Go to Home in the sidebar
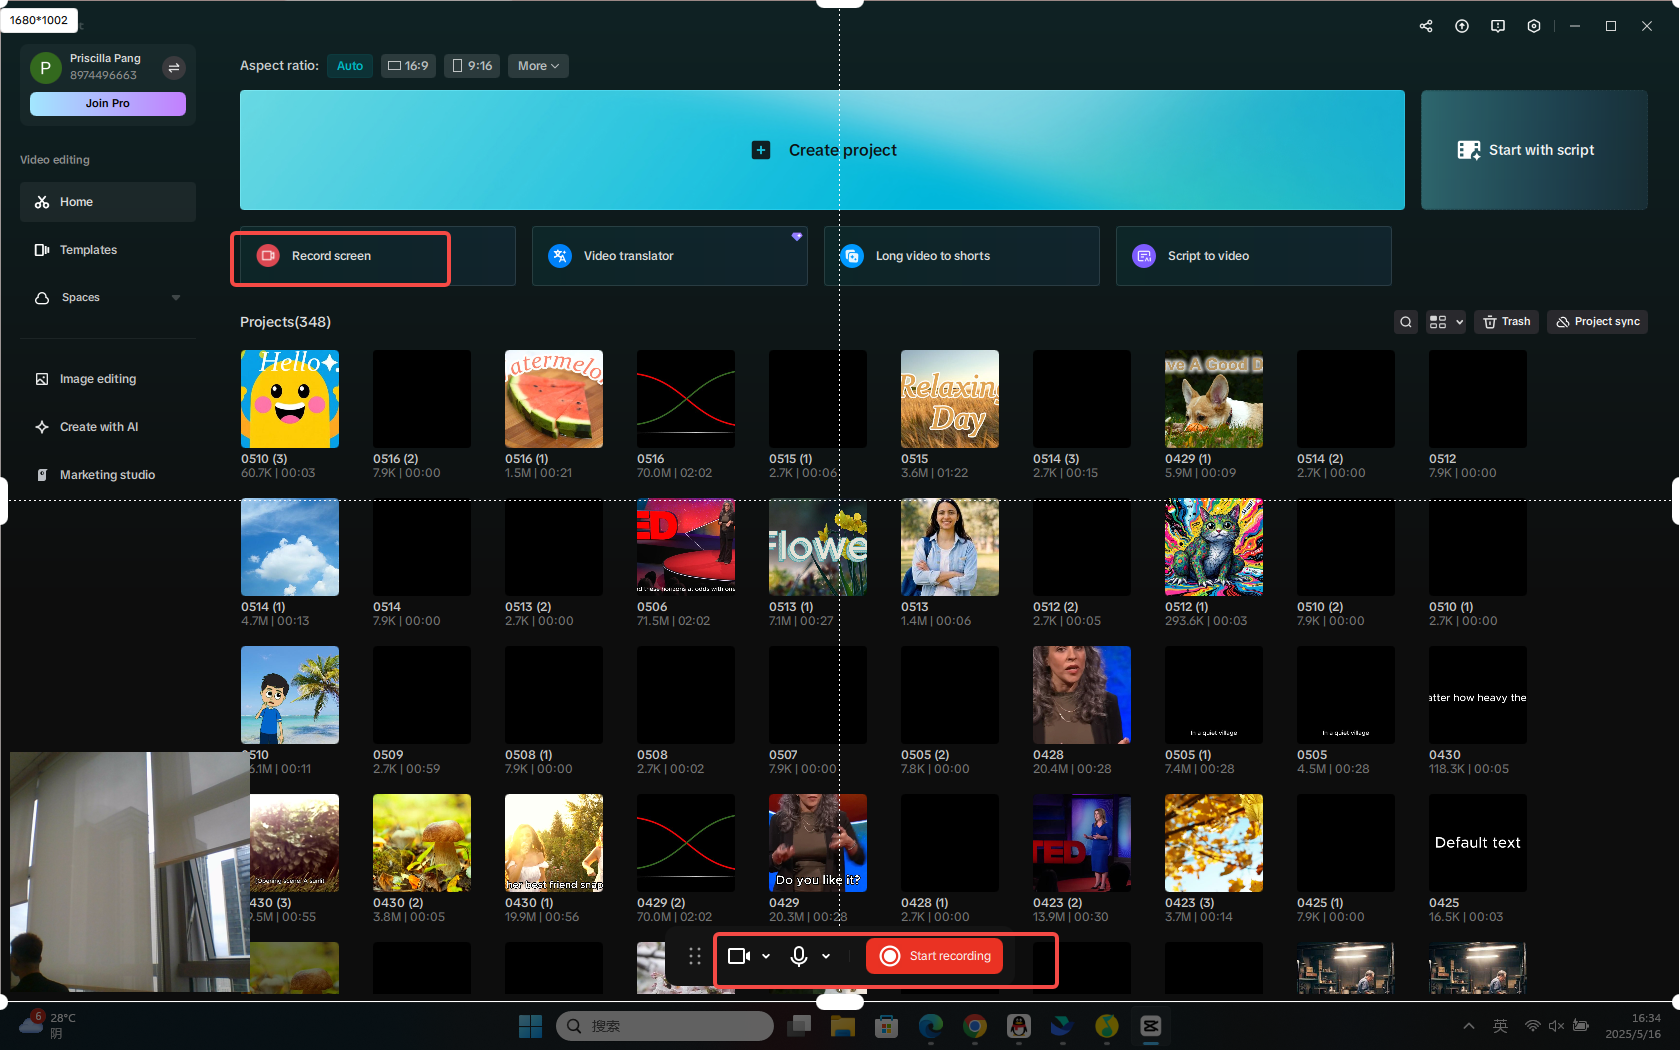Screen dimensions: 1680x1050 click(x=77, y=201)
